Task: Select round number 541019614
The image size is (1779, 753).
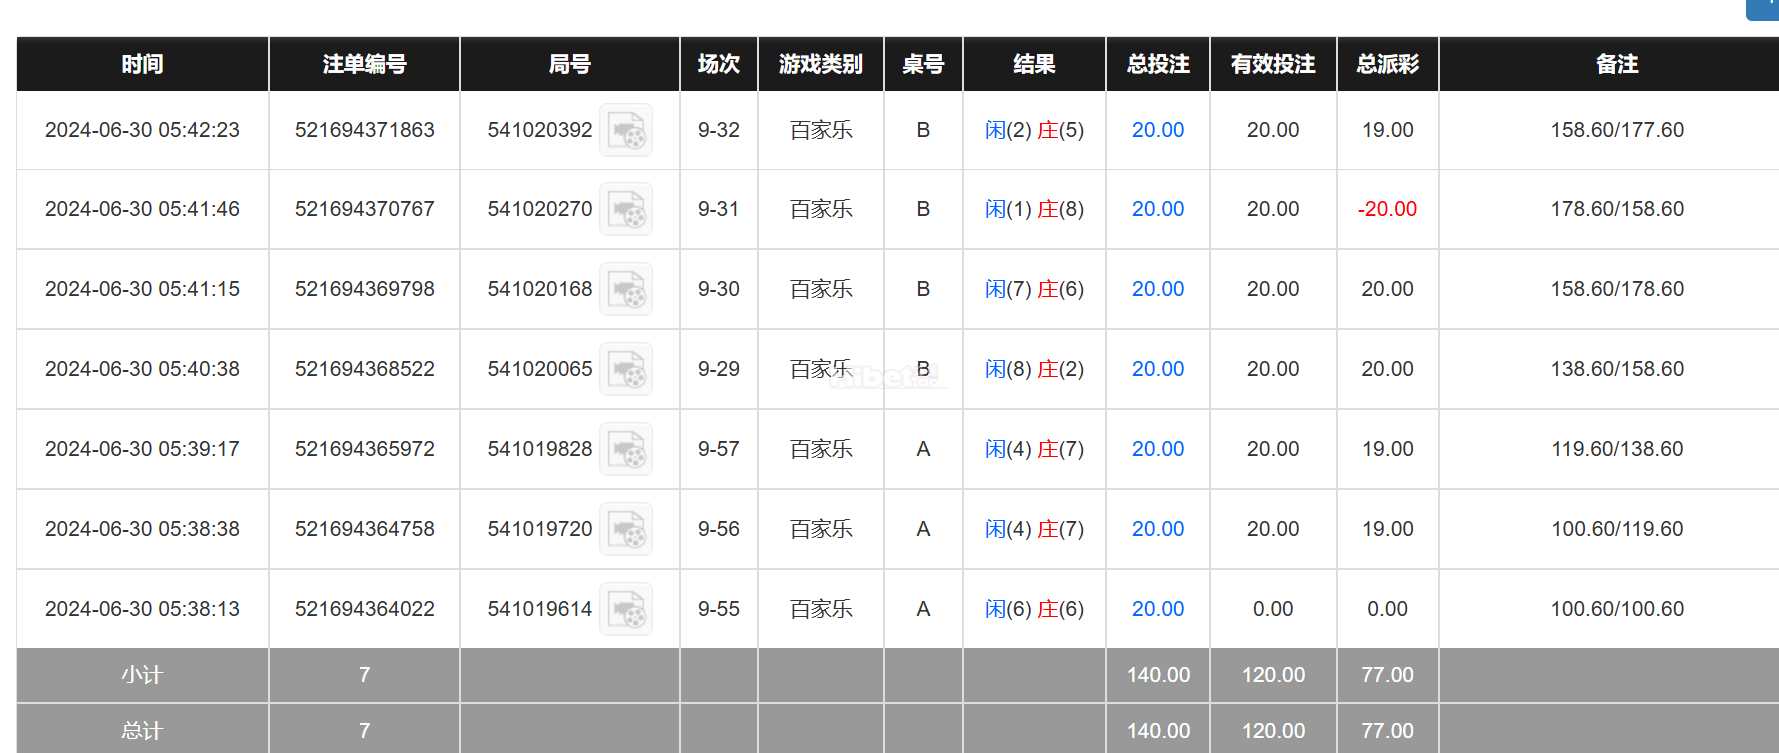Action: [540, 609]
